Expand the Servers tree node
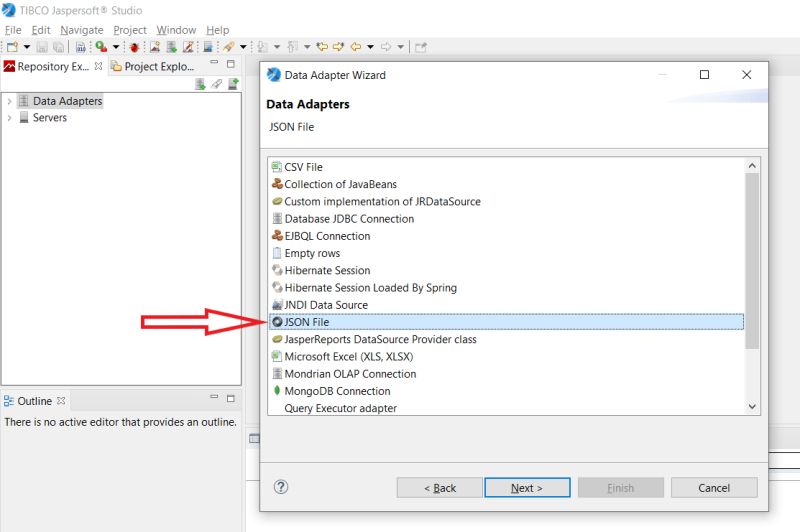Screen dimensions: 800x532 click(x=9, y=118)
